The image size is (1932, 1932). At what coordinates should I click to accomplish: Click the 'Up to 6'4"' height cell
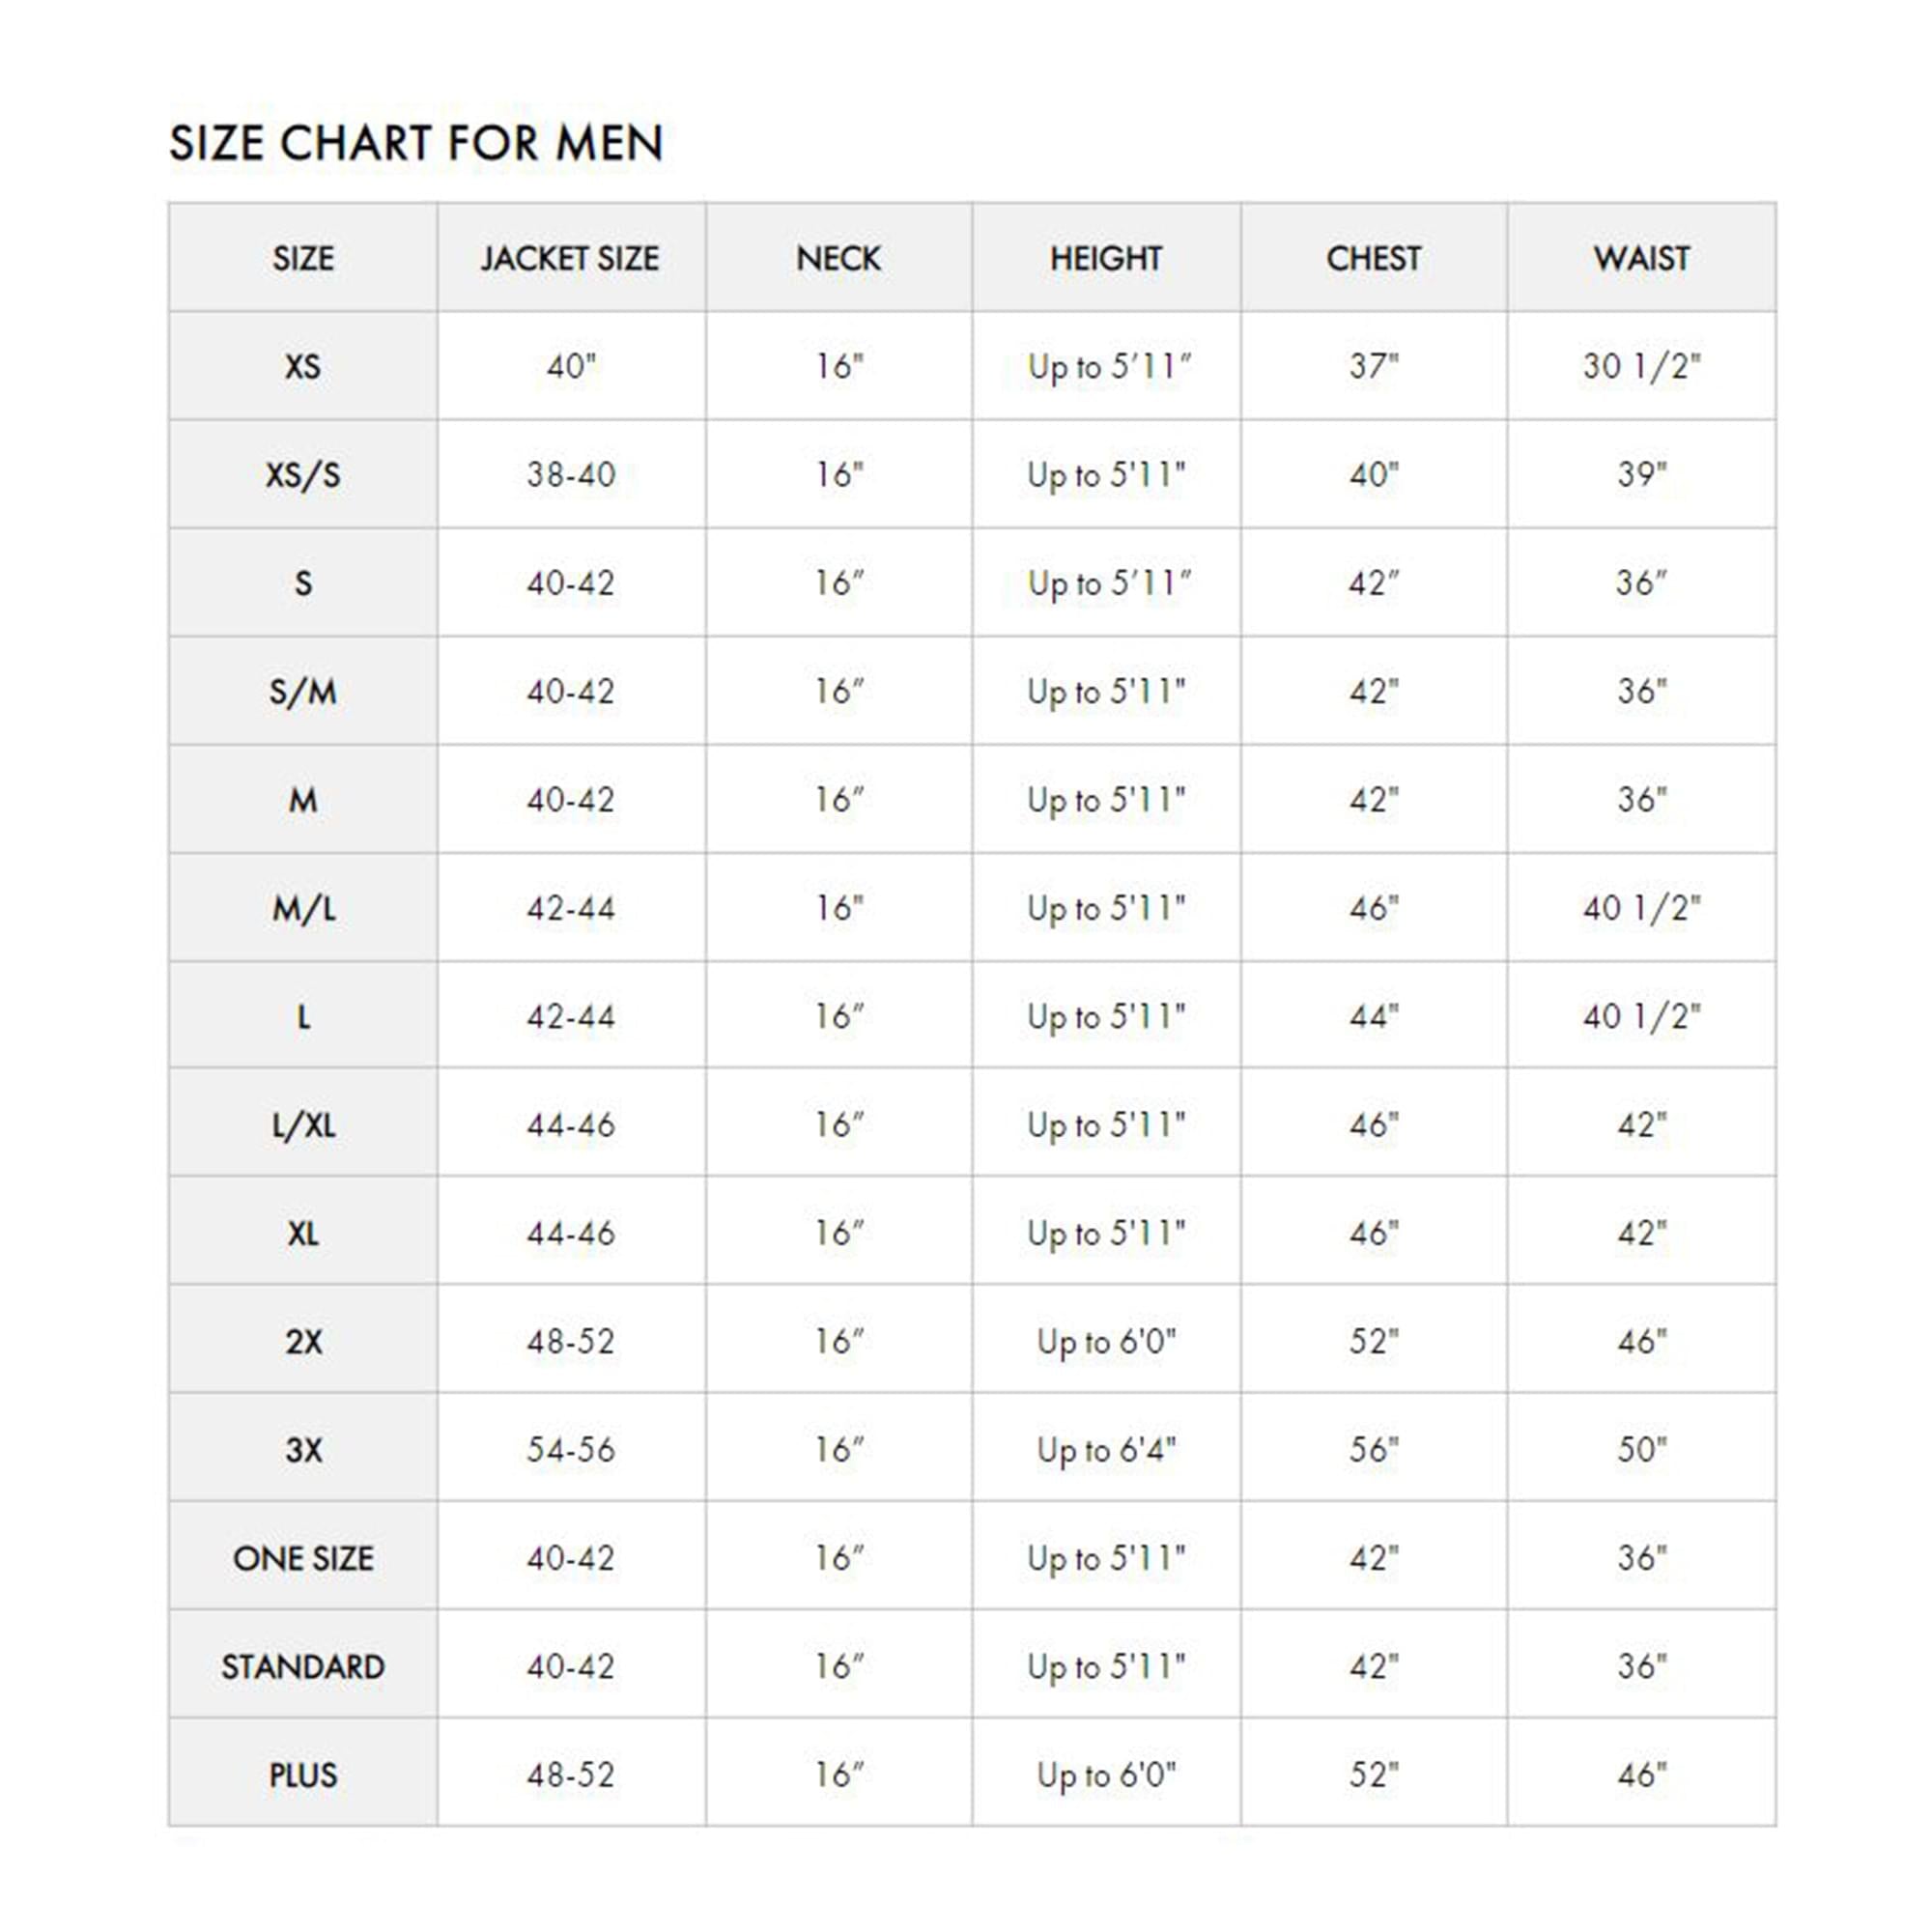[x=1106, y=1451]
